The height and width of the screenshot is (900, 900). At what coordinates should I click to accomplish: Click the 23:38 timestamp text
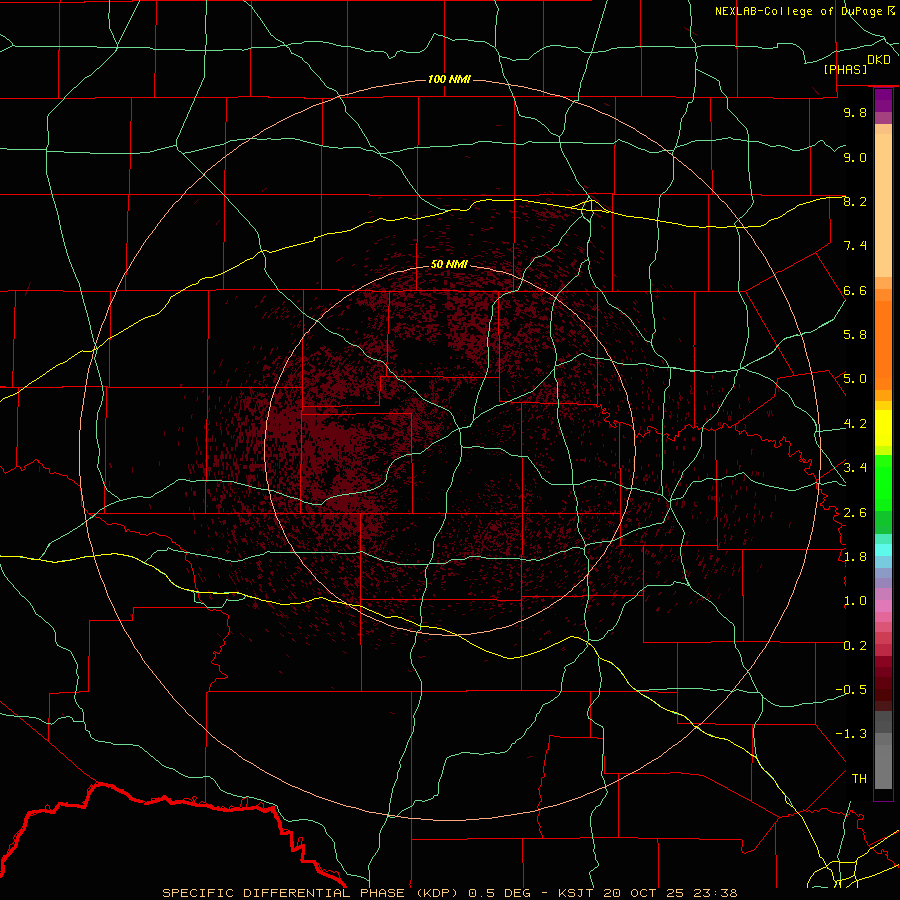click(x=715, y=893)
